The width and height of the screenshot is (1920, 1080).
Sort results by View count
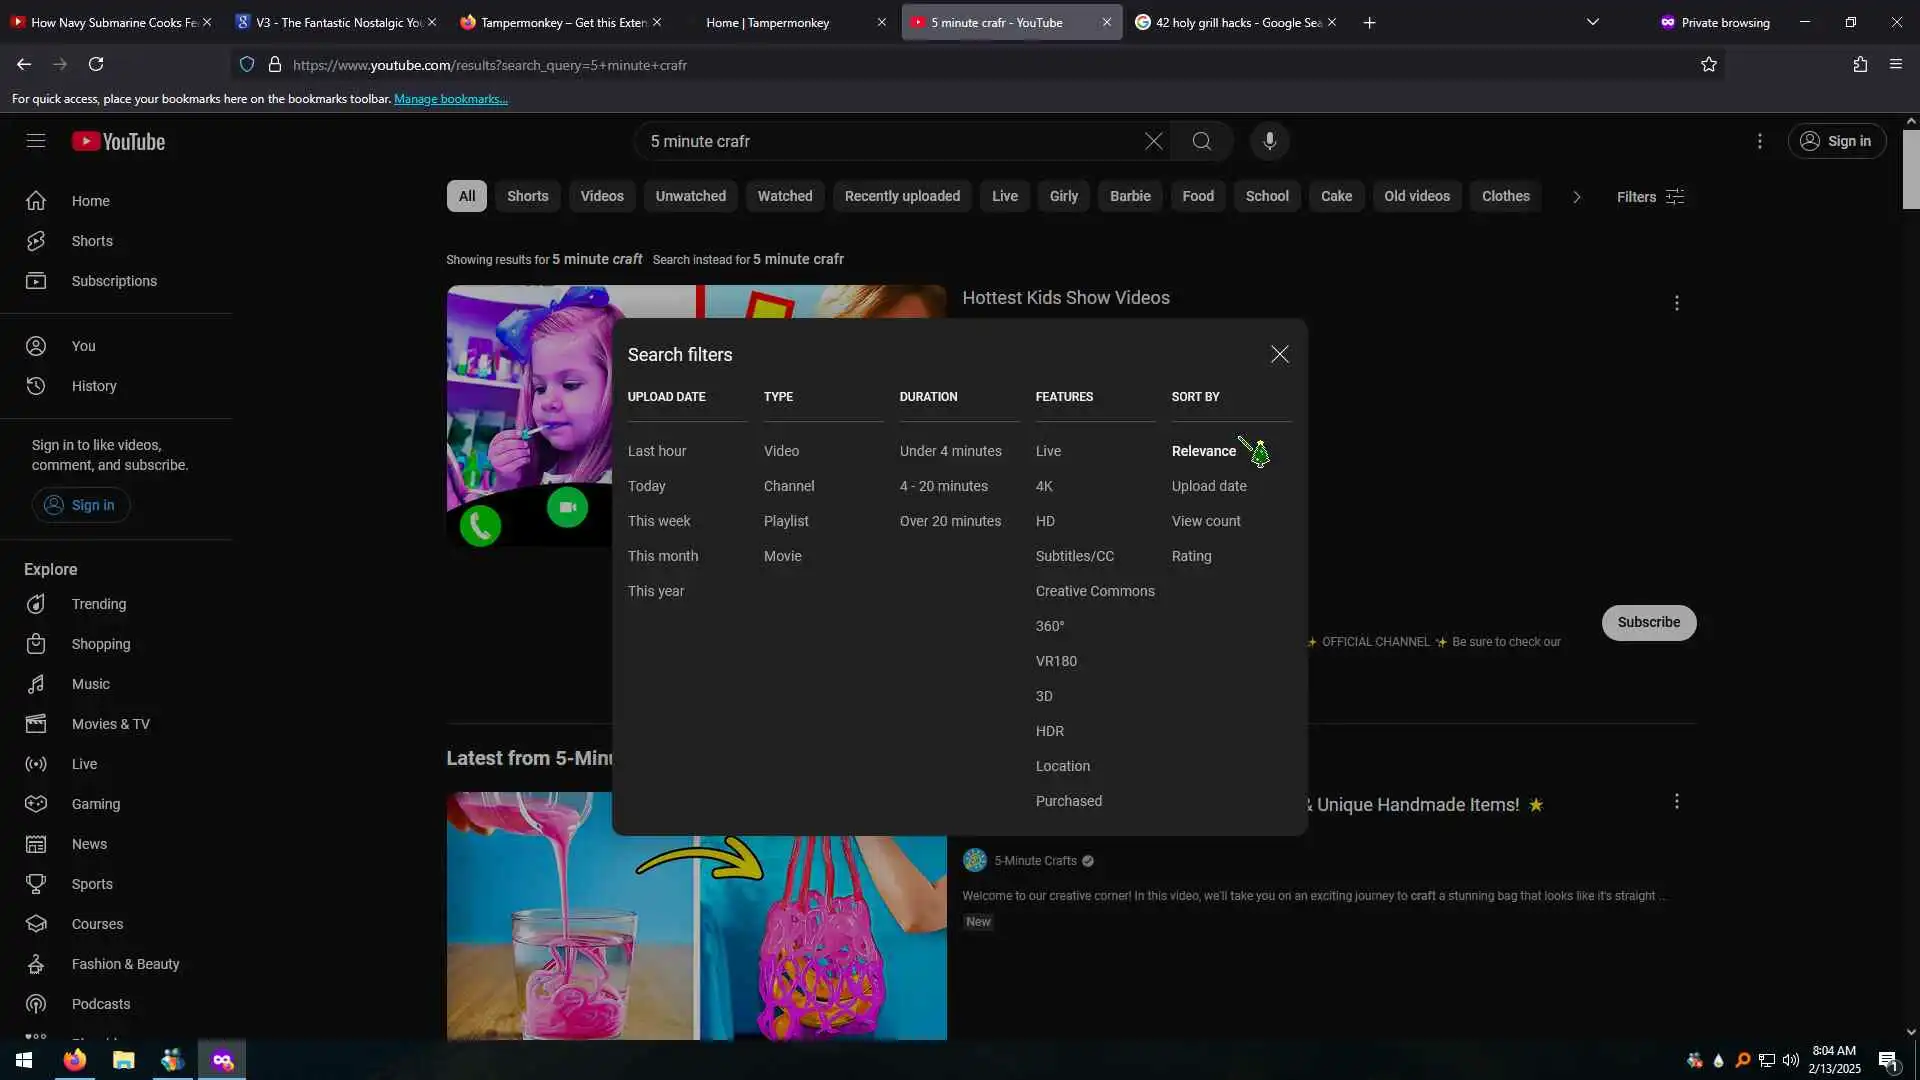point(1205,521)
